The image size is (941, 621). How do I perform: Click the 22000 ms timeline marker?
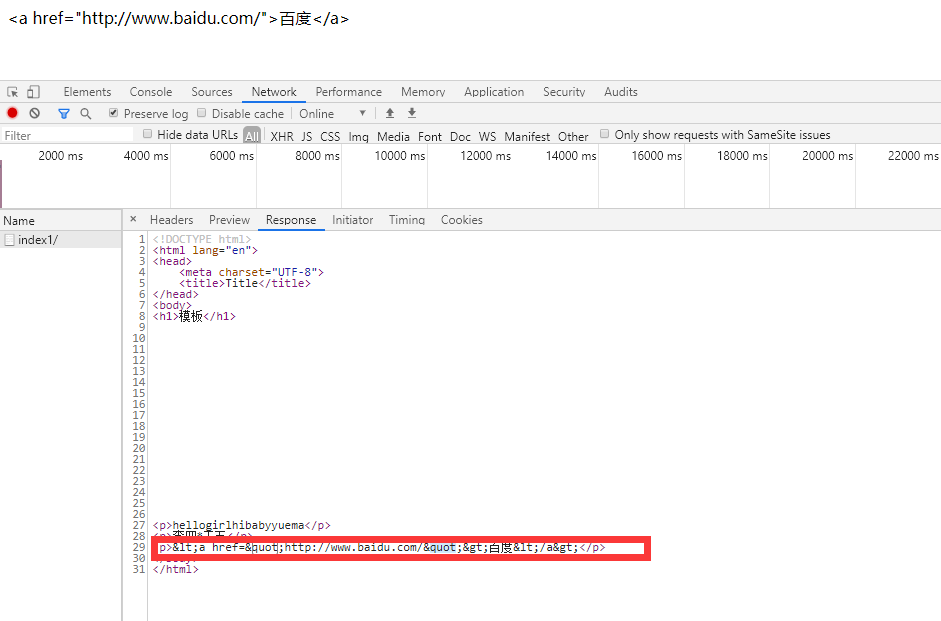(913, 155)
